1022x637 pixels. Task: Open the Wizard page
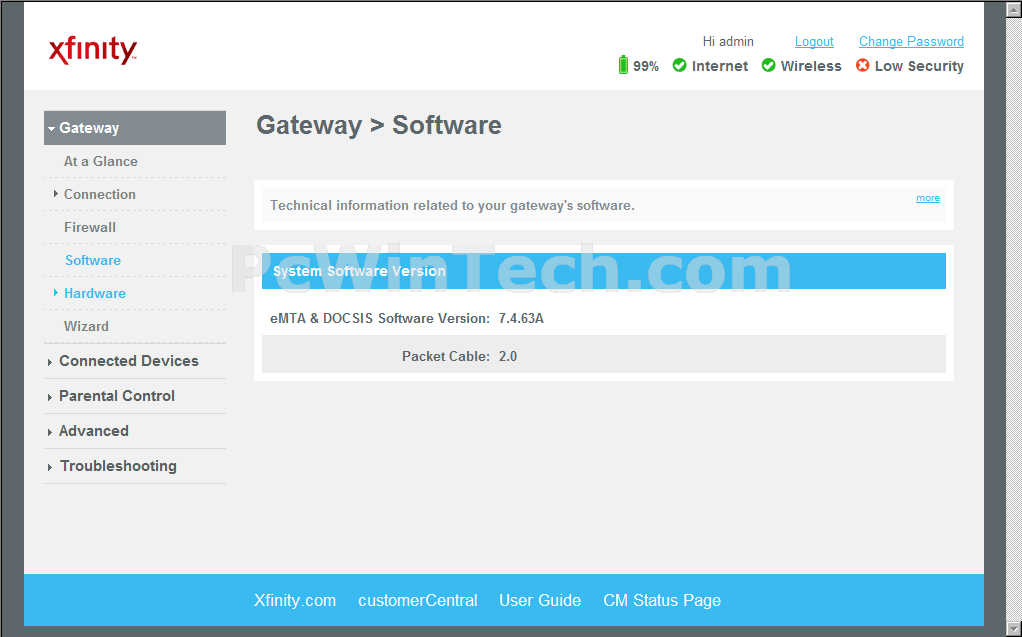pos(86,326)
